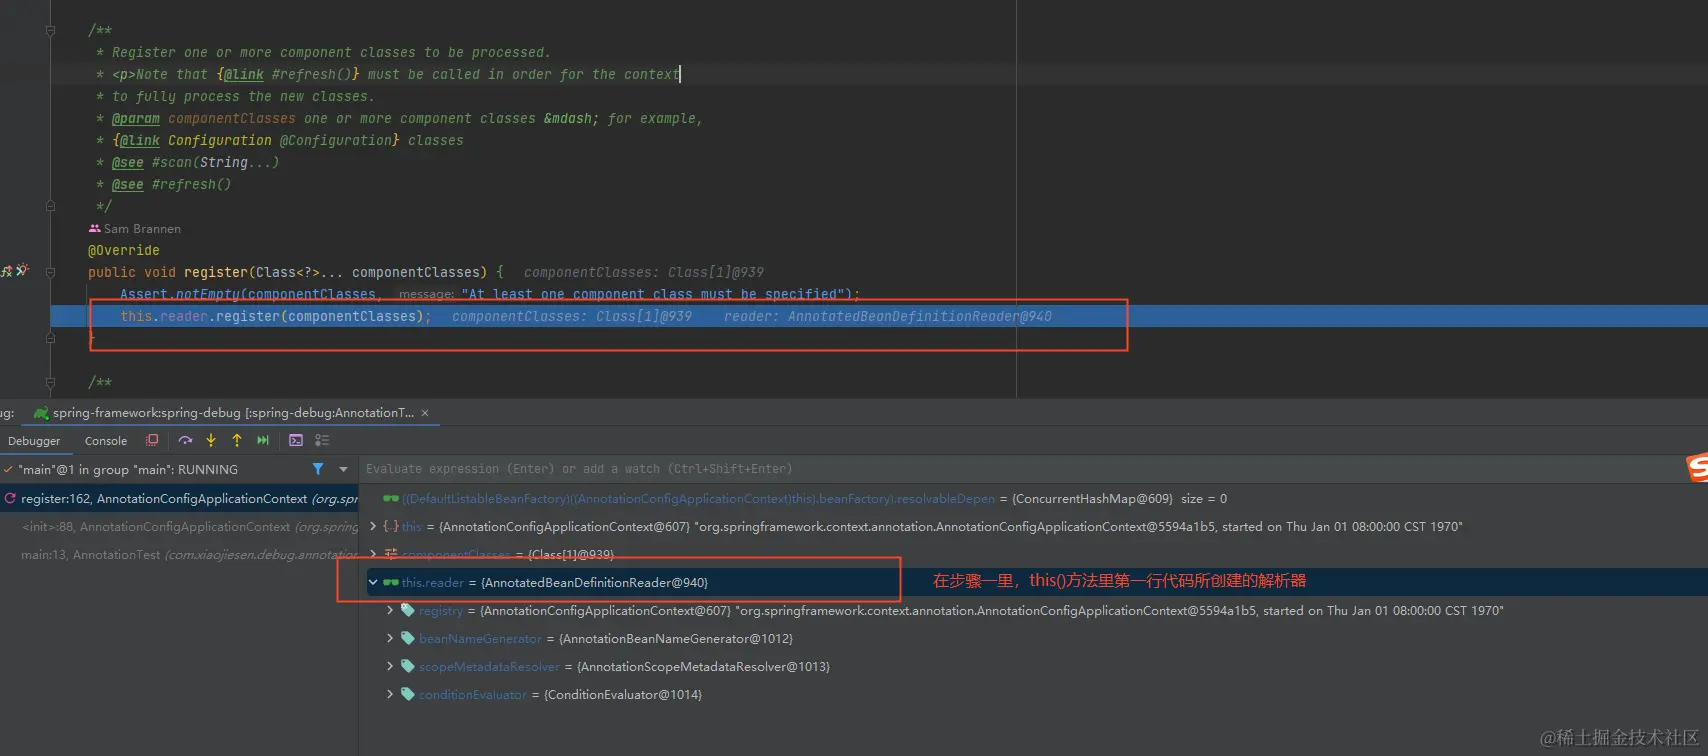
Task: Click the checkmark icon beside the main thread
Action: point(8,469)
